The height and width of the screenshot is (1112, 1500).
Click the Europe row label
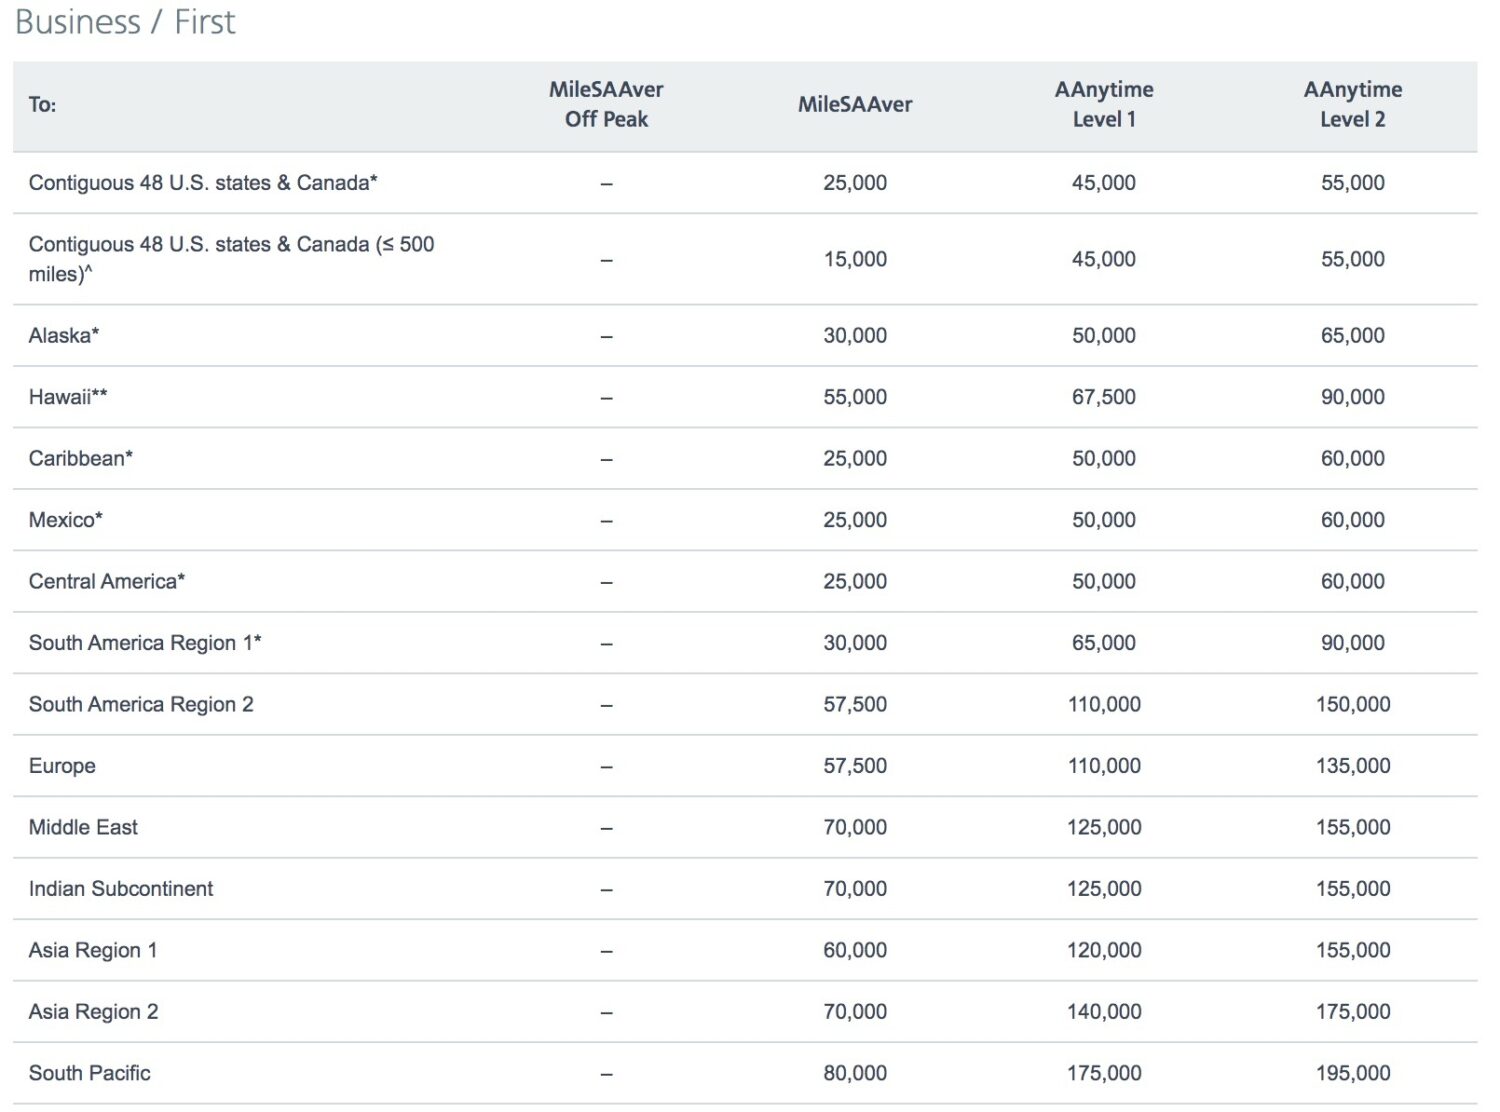coord(63,765)
